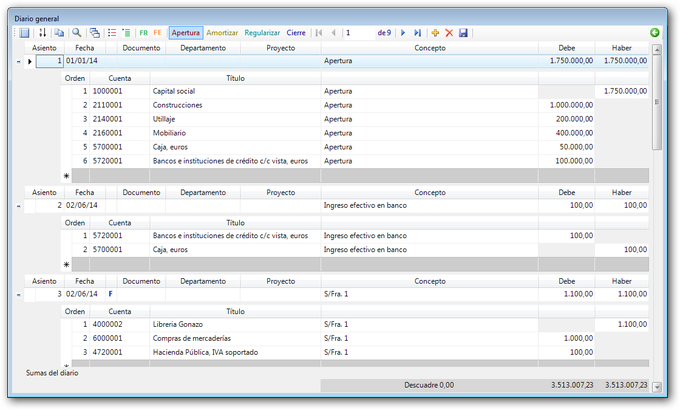Collapse Asiento 2 Ingreso efectivo entry
The width and height of the screenshot is (680, 410).
[x=18, y=206]
